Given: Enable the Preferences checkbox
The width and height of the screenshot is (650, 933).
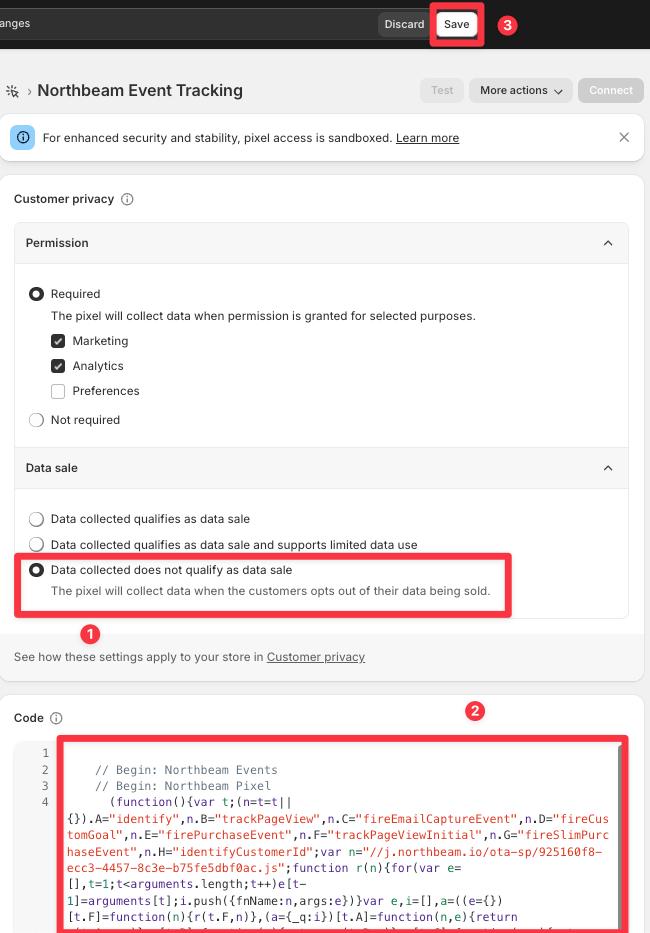Looking at the screenshot, I should coord(58,391).
